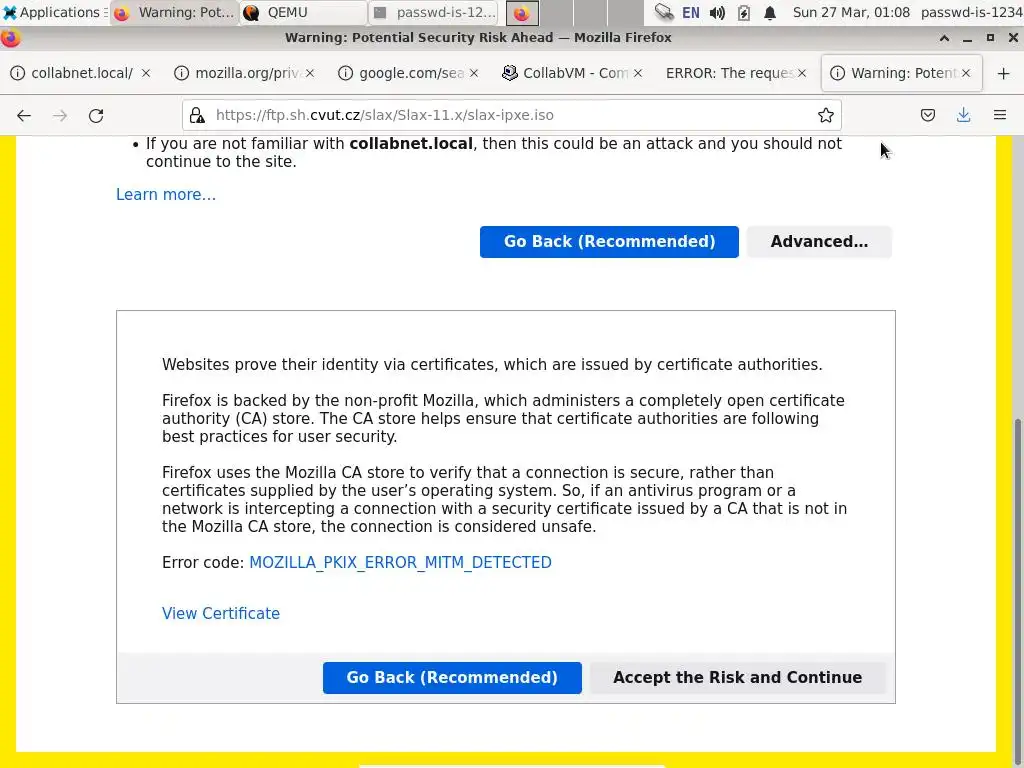1024x768 pixels.
Task: Select the QEMU taskbar window
Action: coord(303,12)
